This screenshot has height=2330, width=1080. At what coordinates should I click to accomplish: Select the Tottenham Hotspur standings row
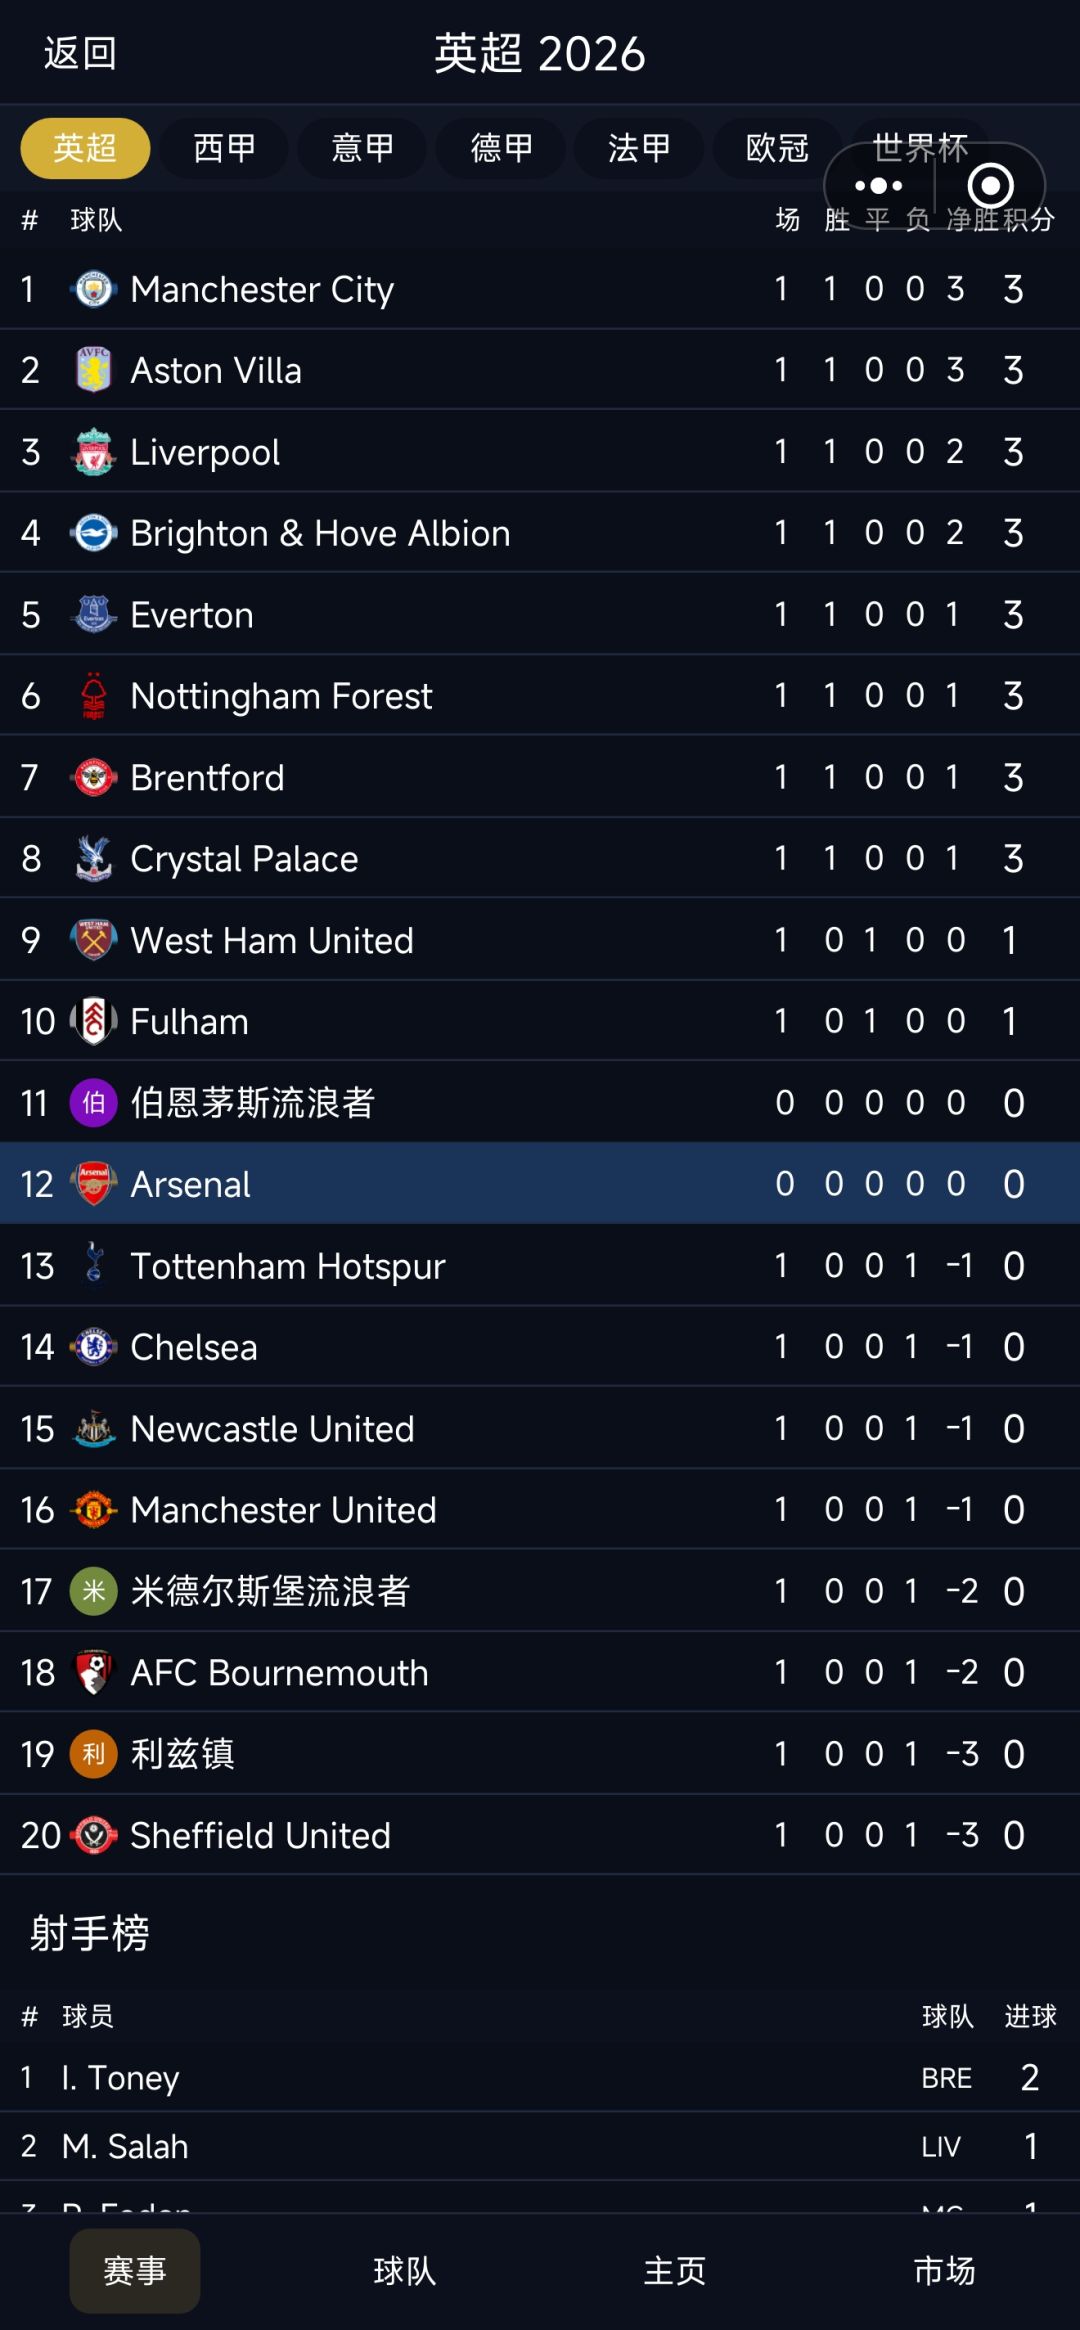540,1266
